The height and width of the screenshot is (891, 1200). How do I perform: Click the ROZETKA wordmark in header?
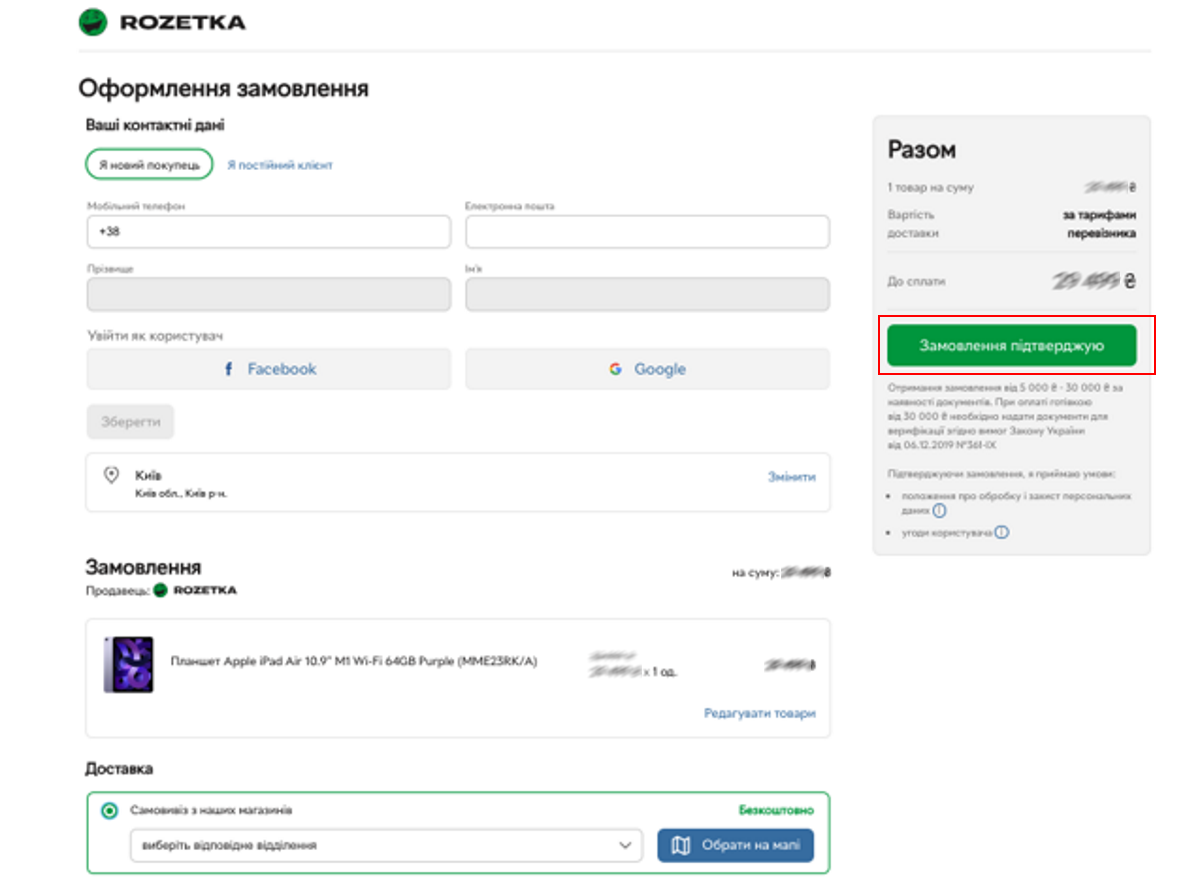183,23
